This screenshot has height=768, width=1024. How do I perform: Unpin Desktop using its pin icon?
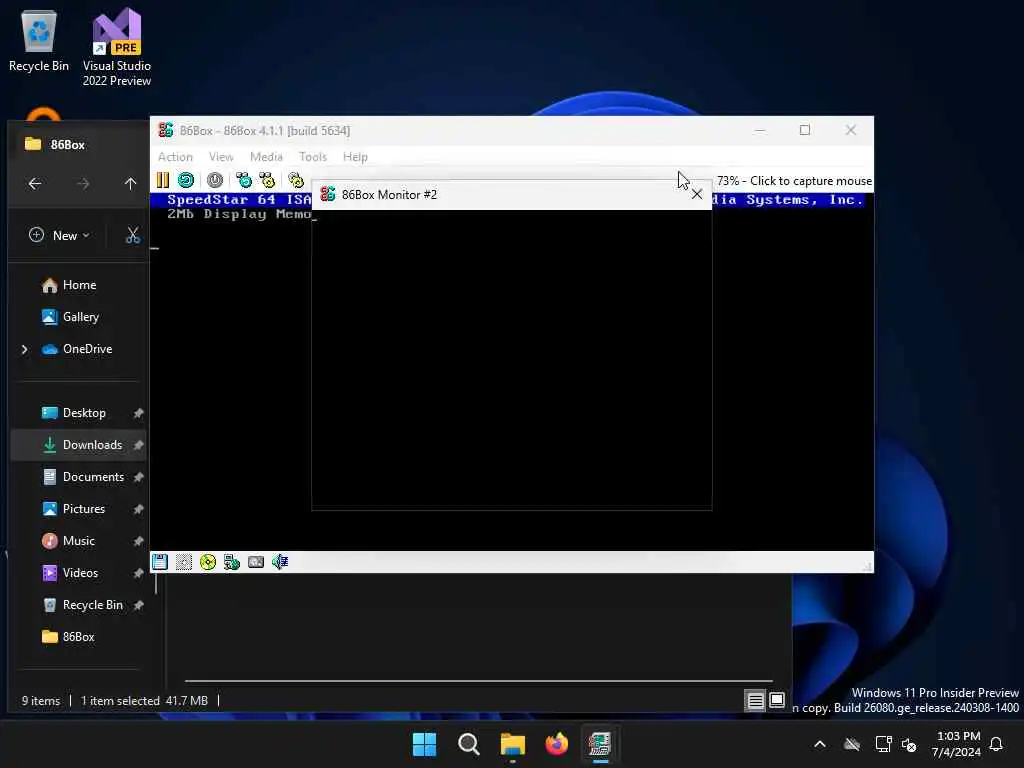tap(138, 413)
